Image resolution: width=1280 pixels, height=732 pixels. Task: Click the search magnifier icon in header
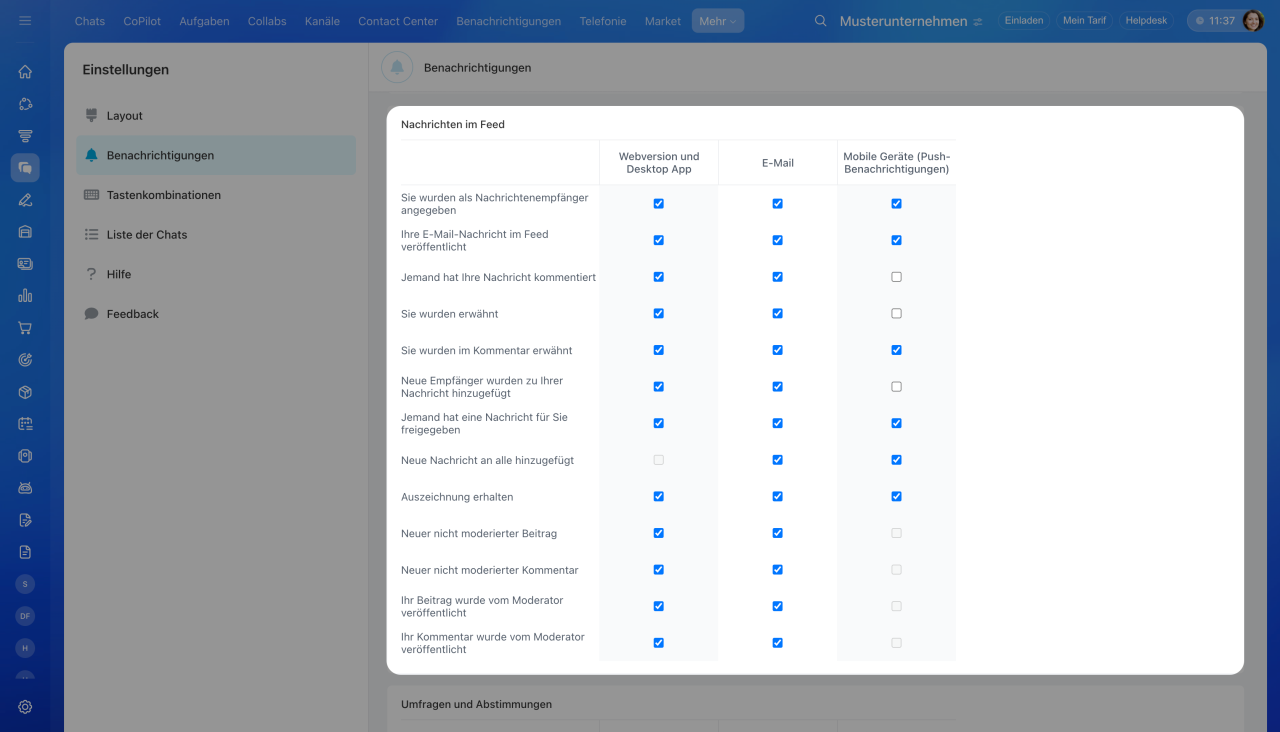(x=821, y=21)
